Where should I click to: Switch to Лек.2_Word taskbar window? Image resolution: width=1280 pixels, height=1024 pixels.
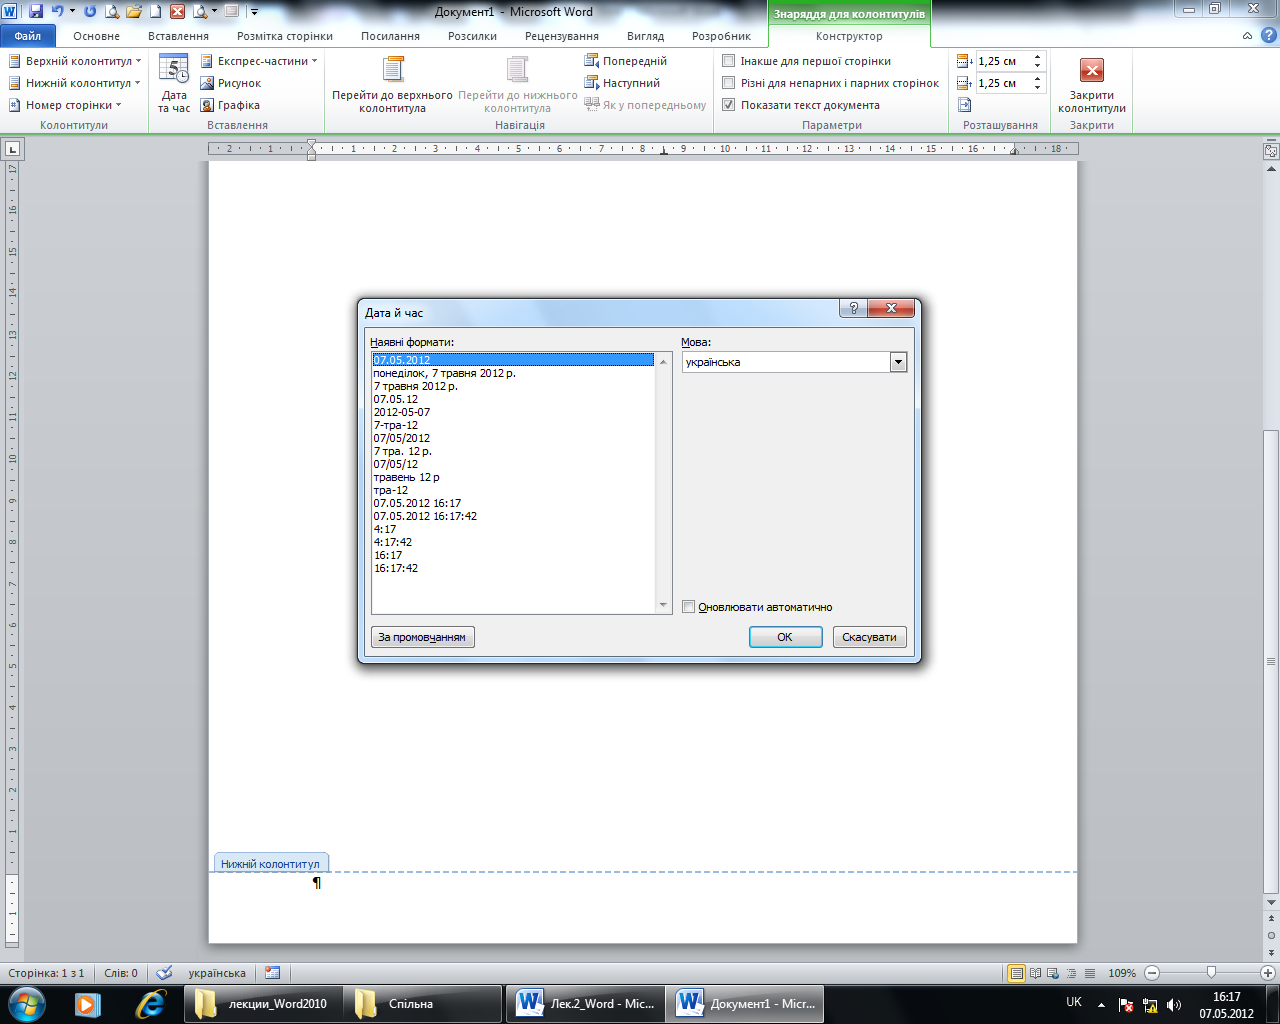(x=586, y=1004)
